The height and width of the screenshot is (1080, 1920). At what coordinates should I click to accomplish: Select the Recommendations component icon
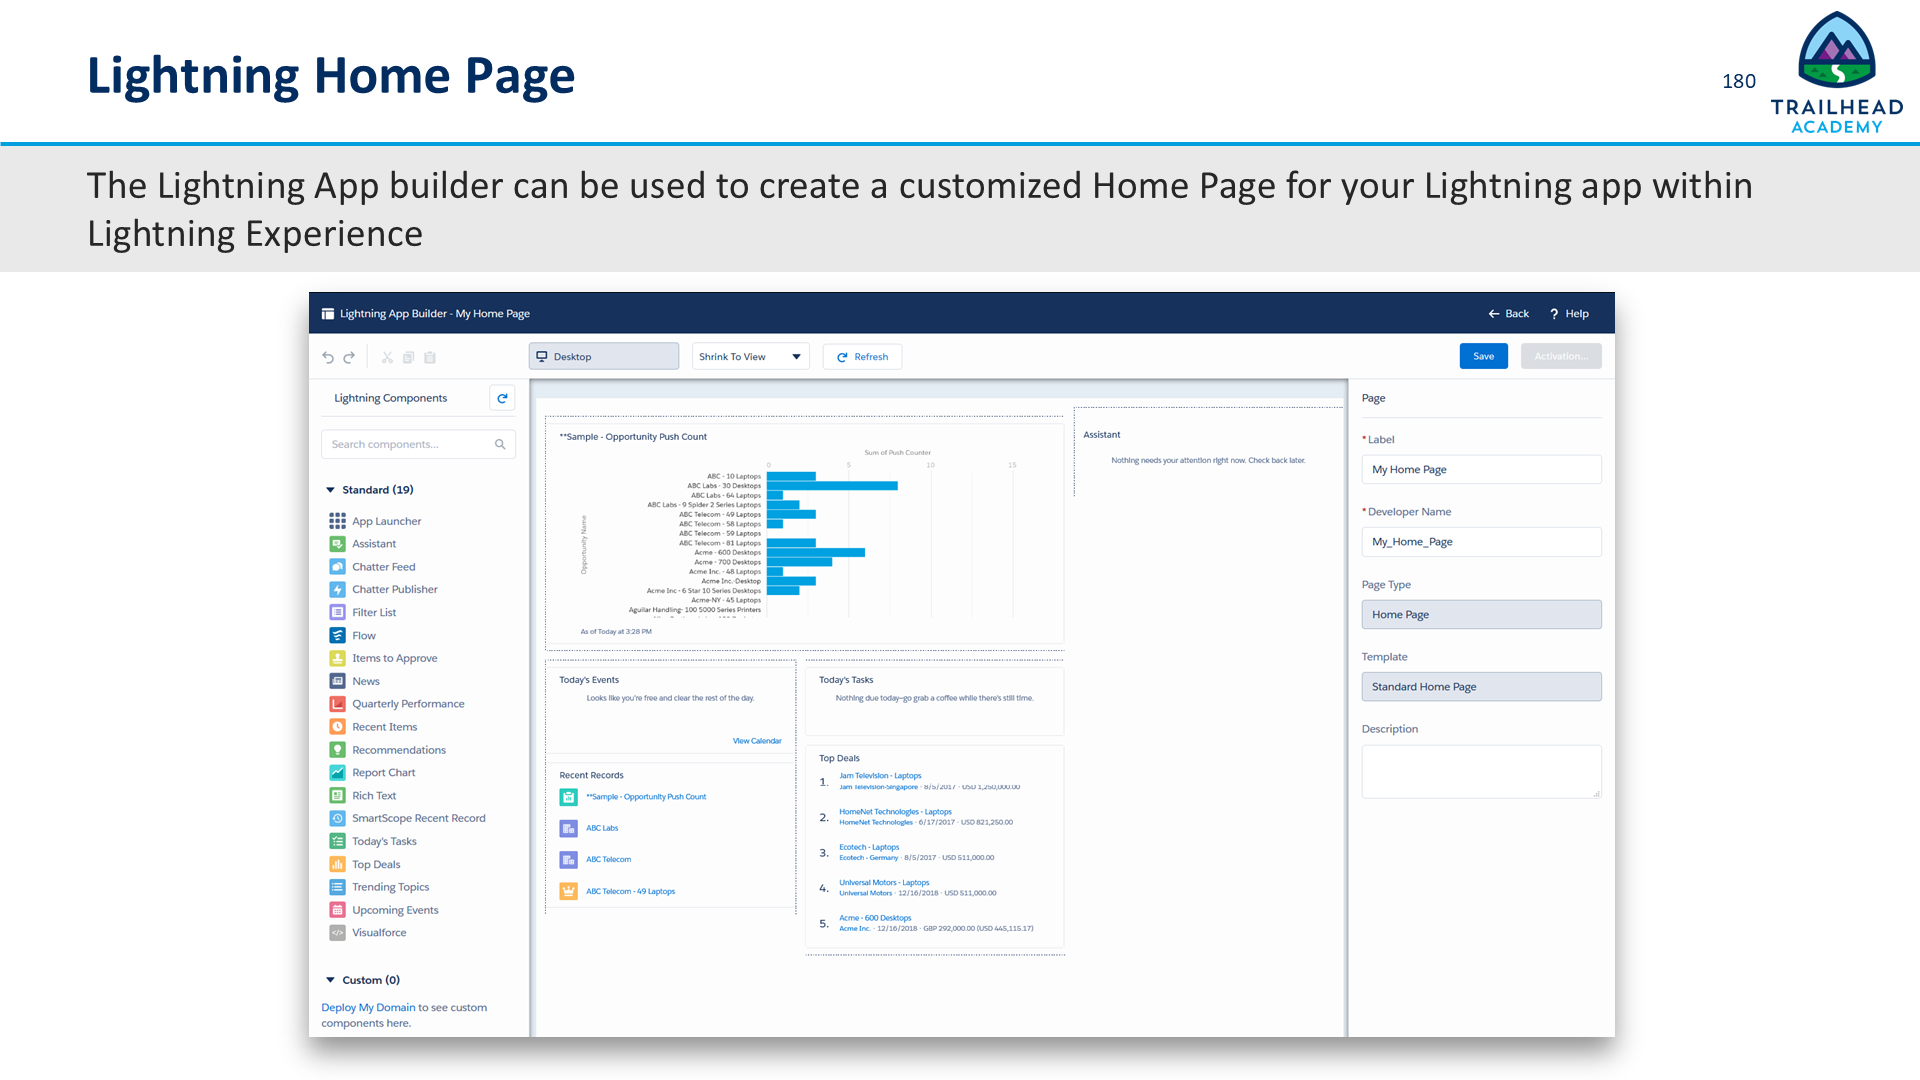coord(338,750)
